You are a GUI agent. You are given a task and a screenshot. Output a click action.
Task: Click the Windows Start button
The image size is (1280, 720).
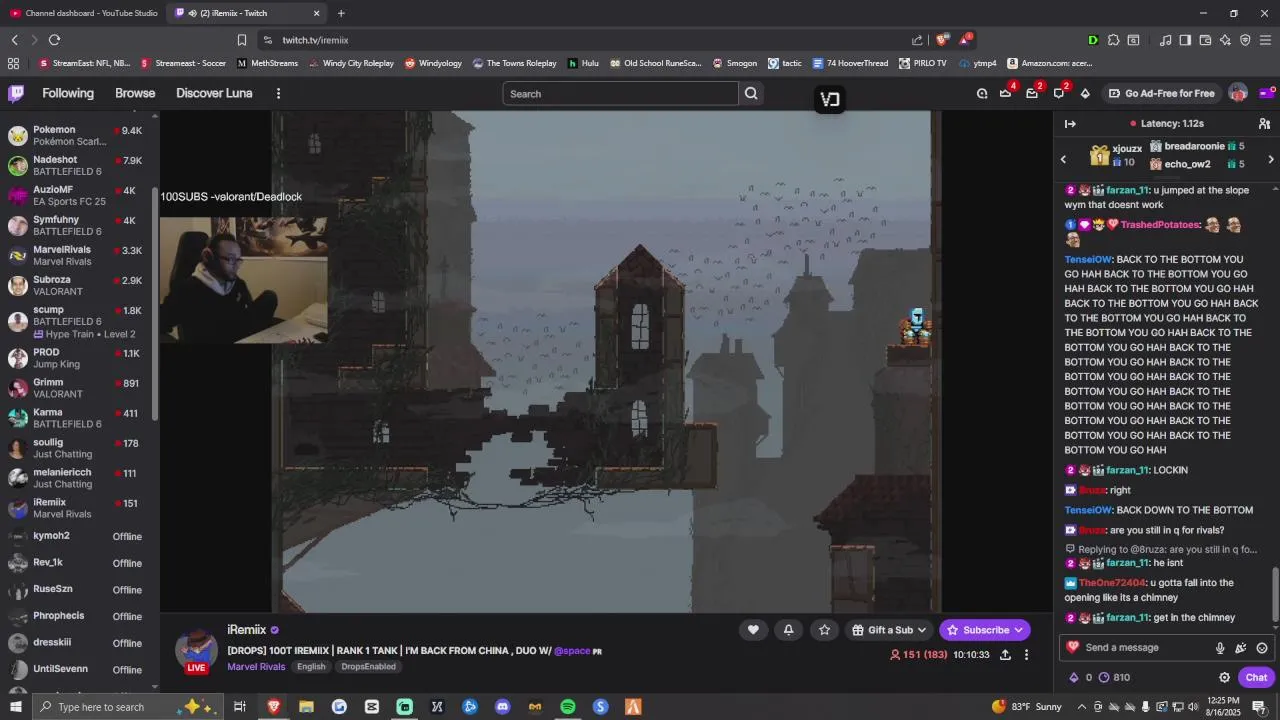(x=16, y=707)
